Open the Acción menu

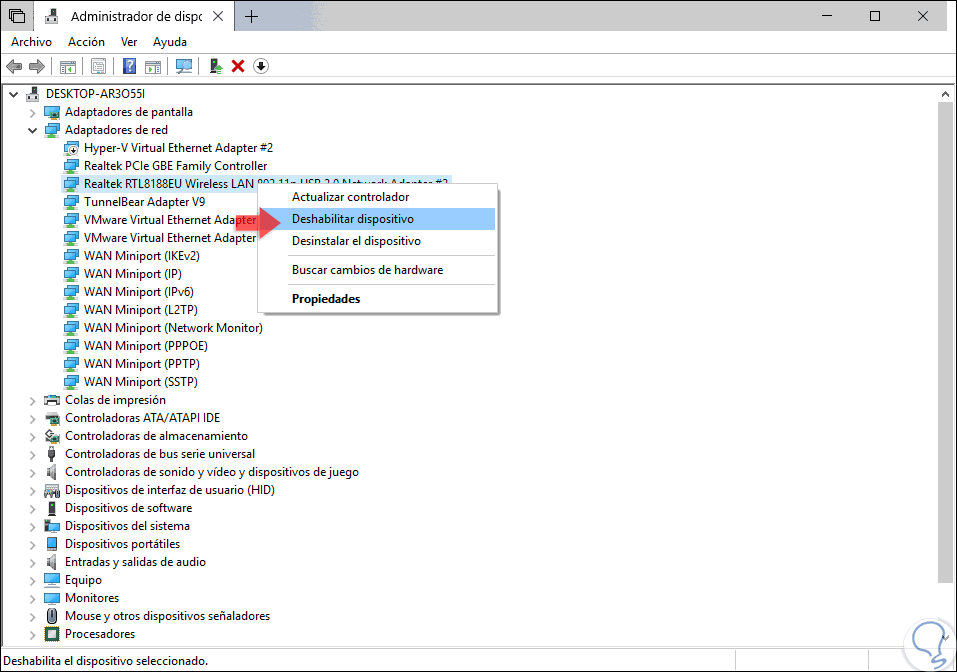coord(86,41)
